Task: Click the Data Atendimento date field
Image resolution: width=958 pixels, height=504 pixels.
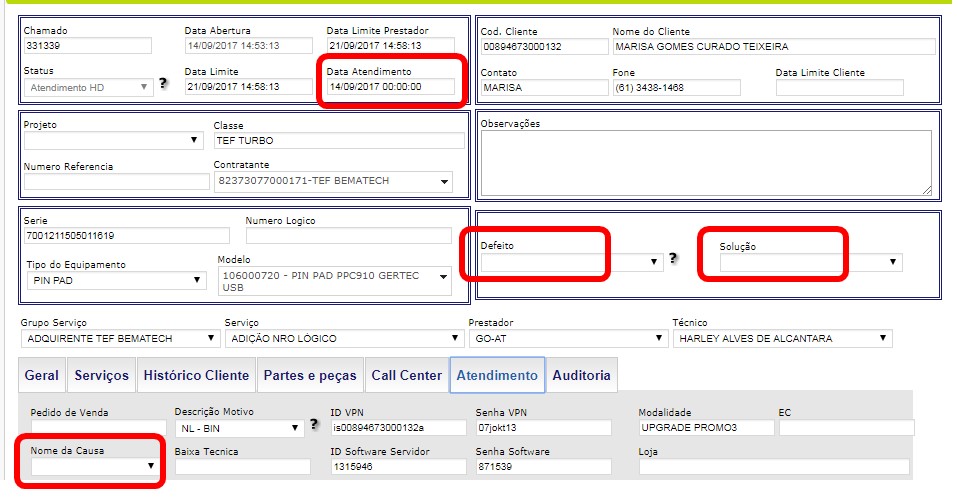Action: (x=390, y=87)
